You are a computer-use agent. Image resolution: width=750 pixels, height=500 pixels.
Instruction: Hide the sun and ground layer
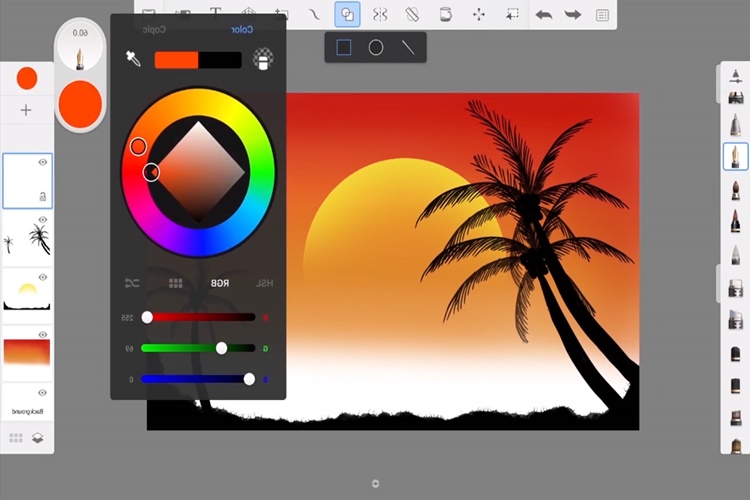[x=43, y=277]
